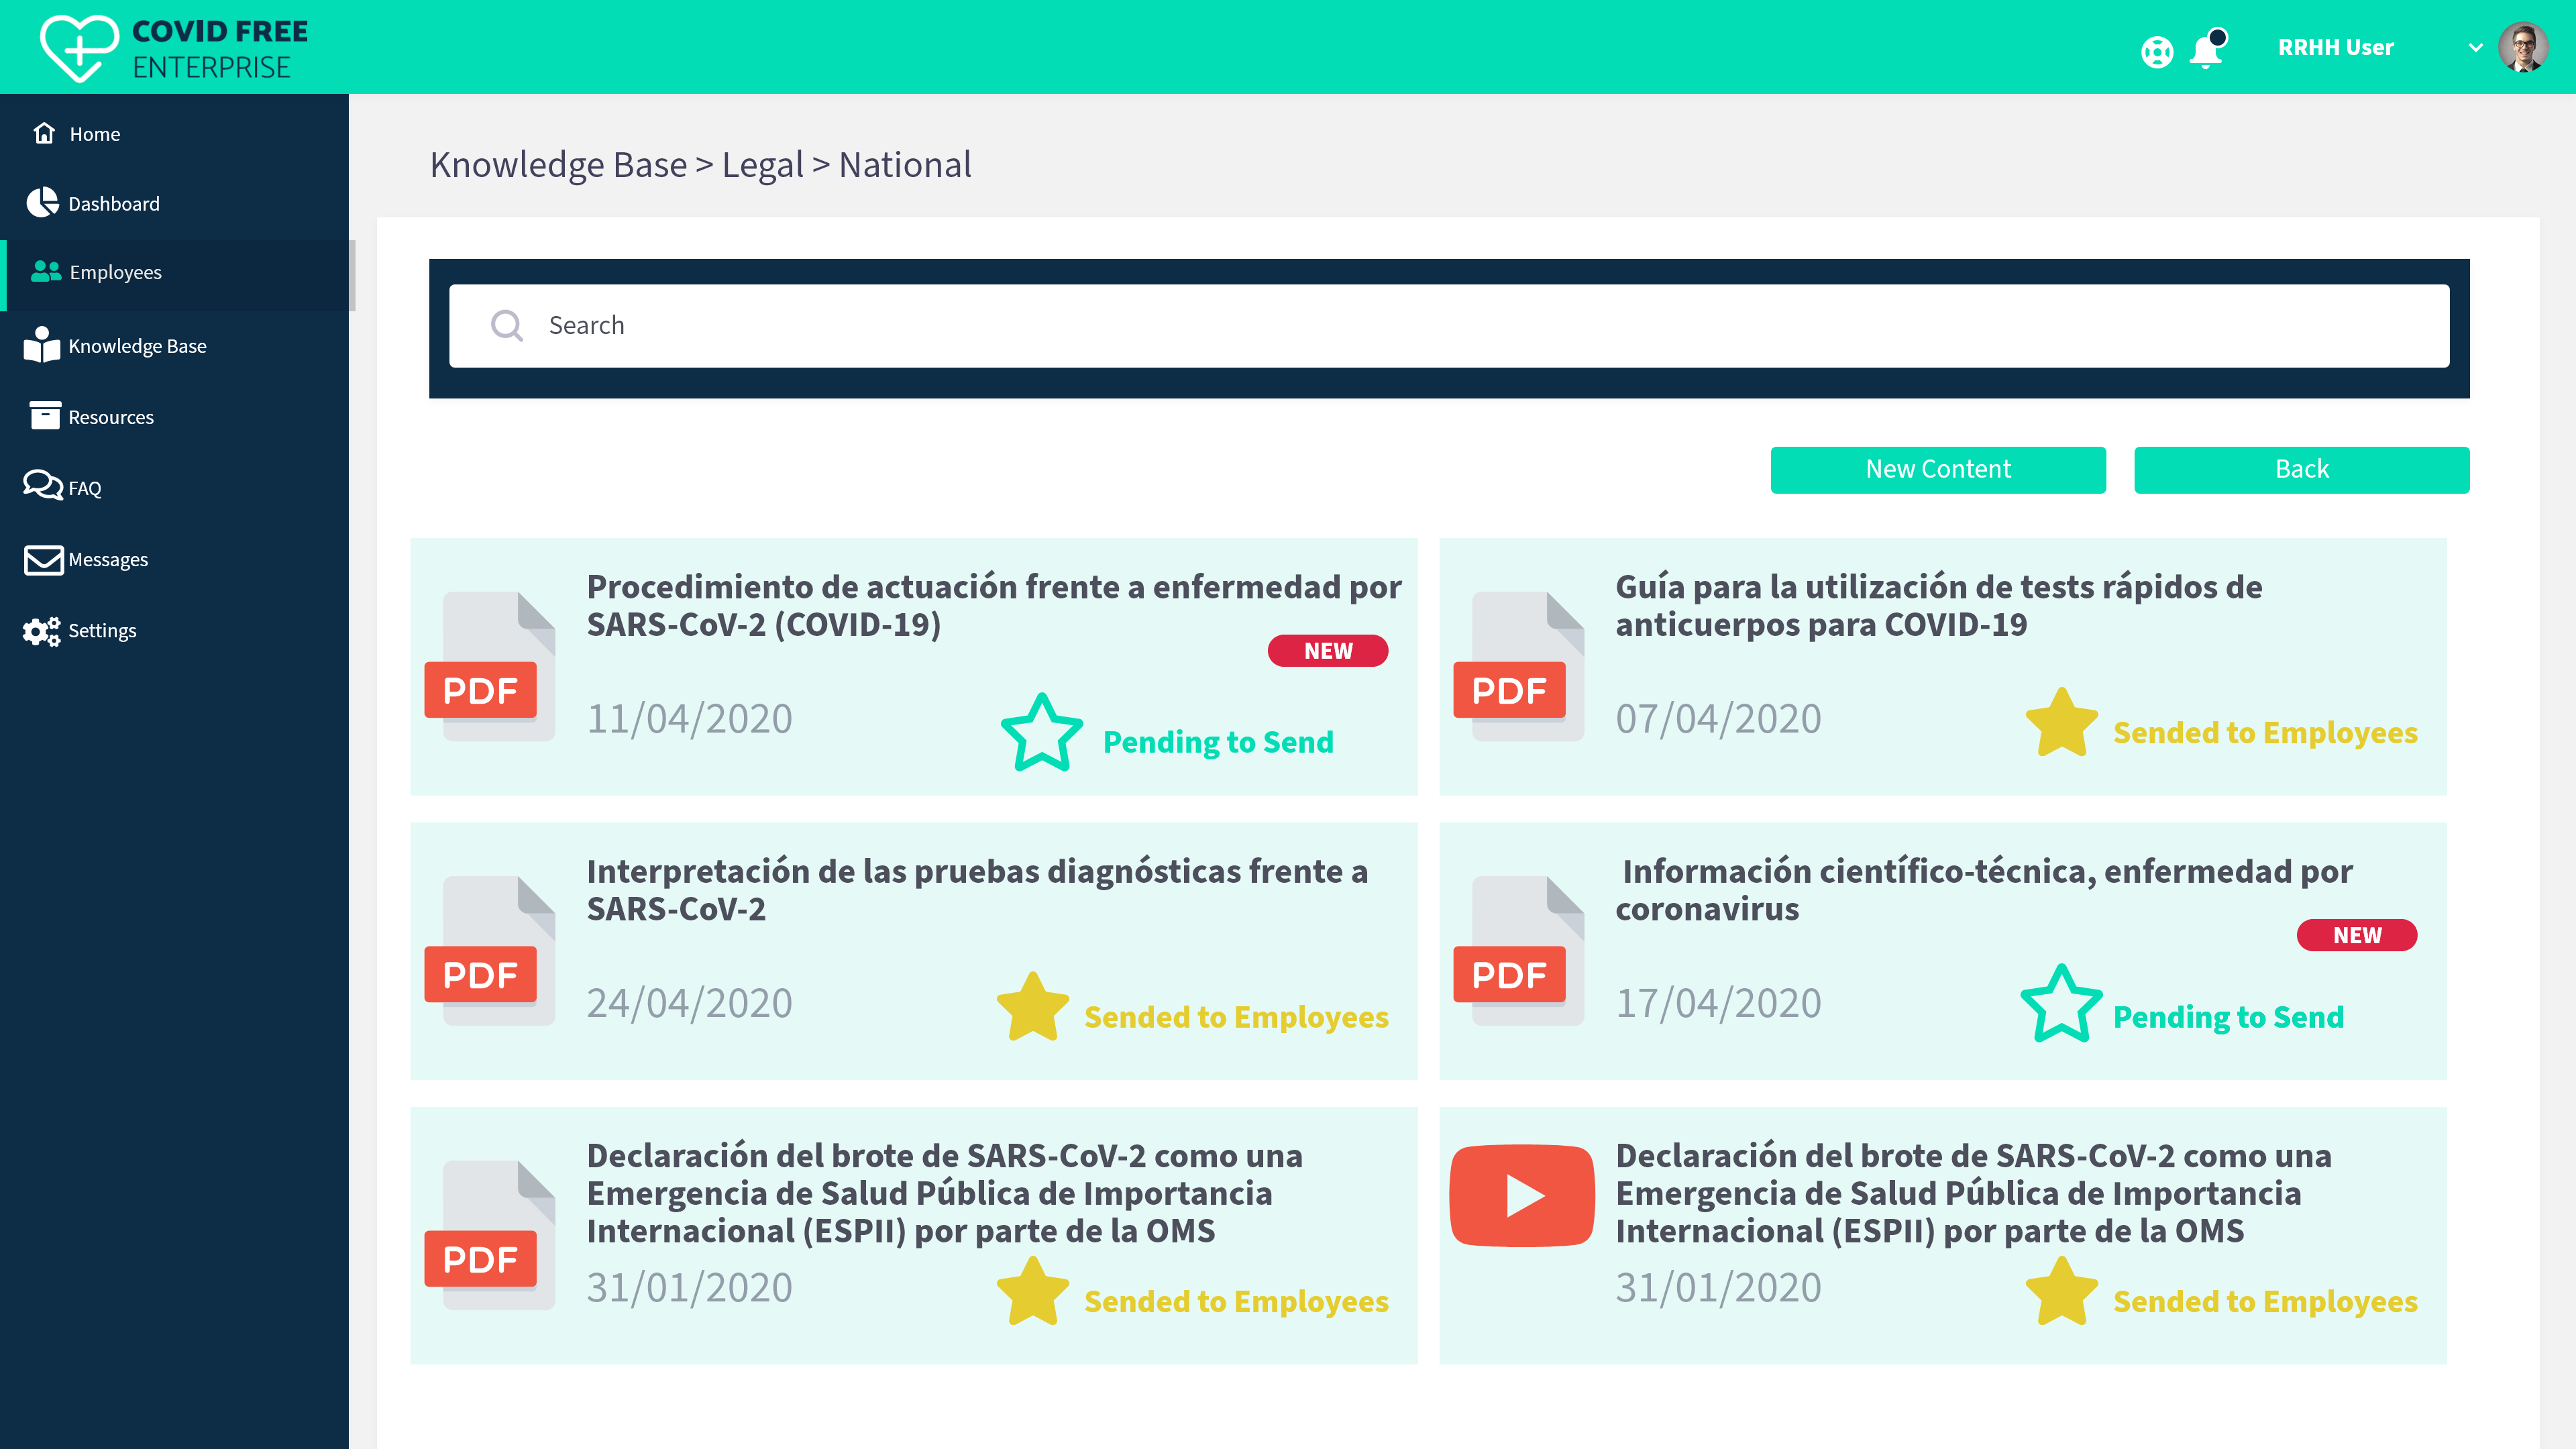2576x1449 pixels.
Task: Open PDF icon dated 24/04/2020
Action: coord(489,951)
